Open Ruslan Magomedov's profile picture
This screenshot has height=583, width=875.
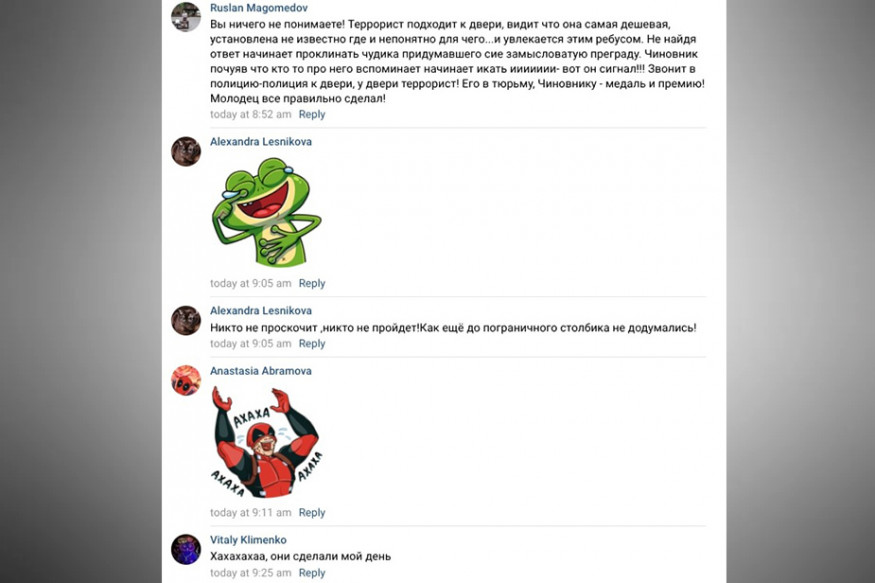tap(186, 17)
